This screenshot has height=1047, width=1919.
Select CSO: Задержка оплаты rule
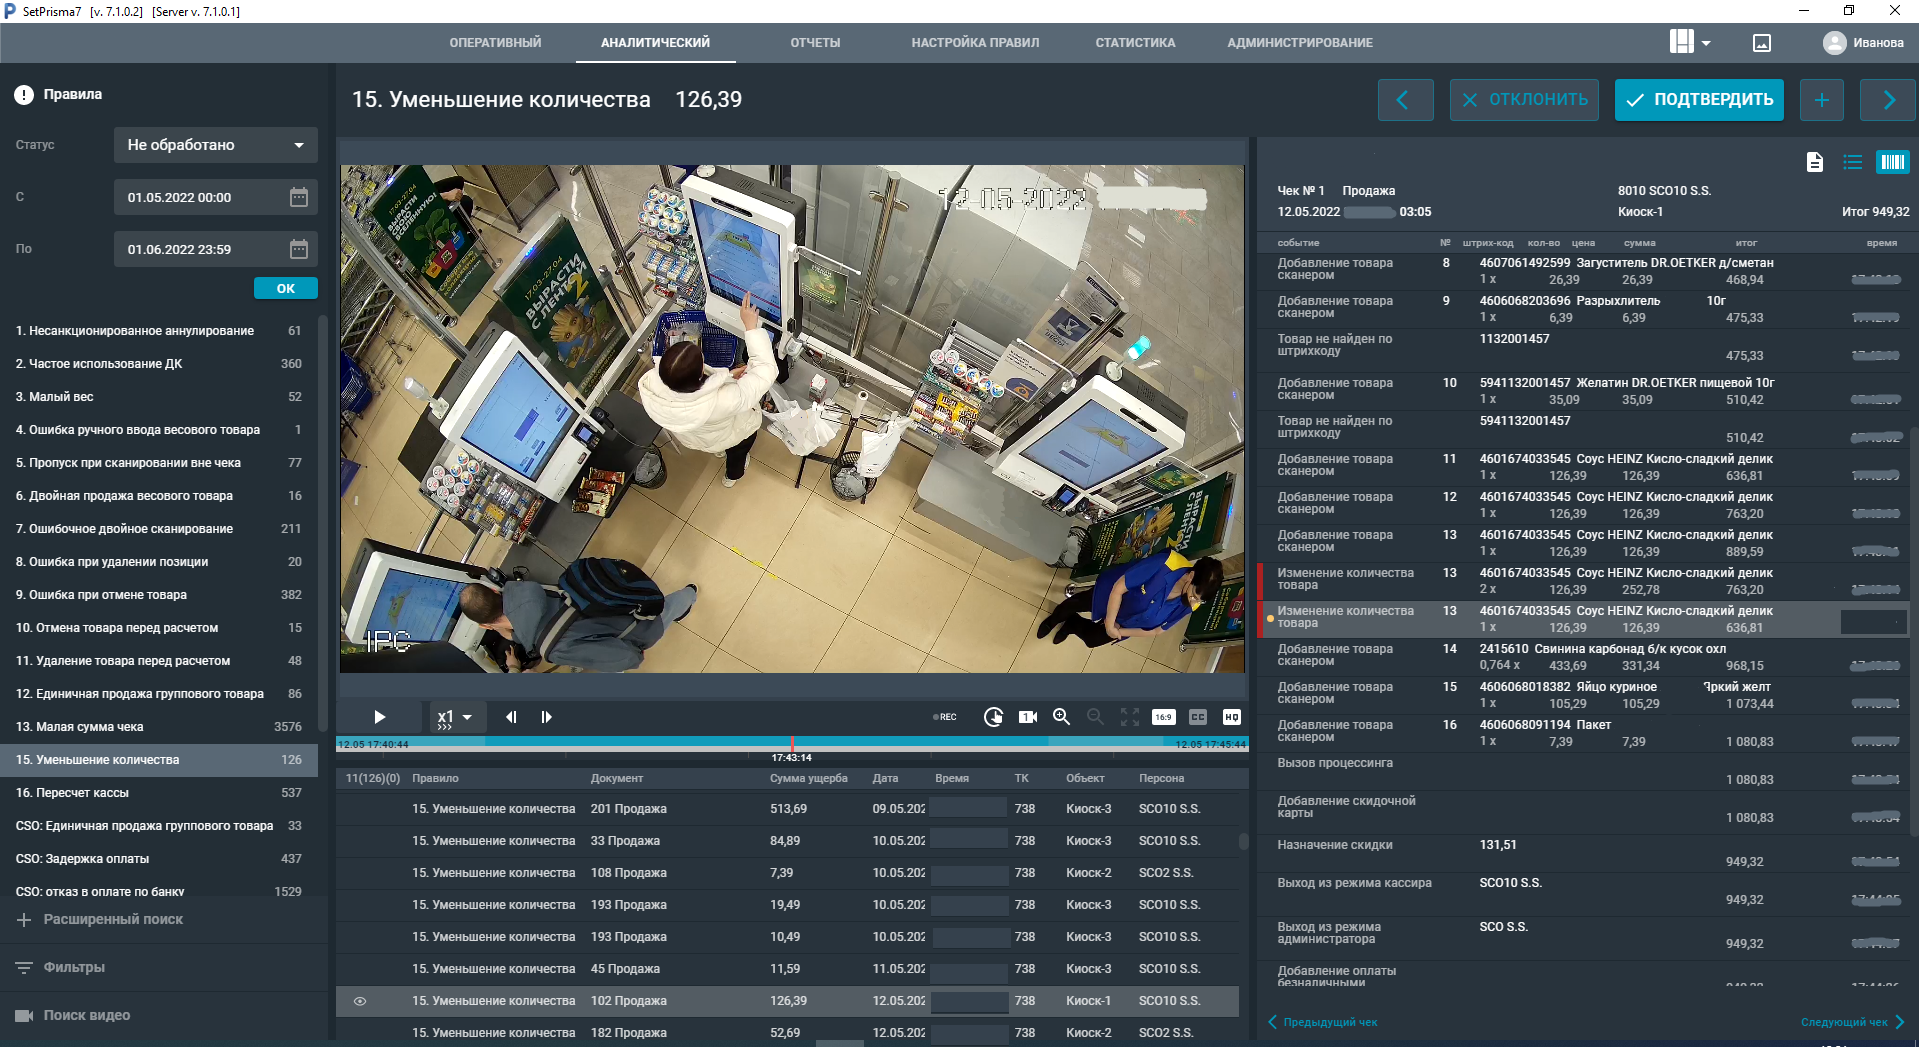(x=159, y=859)
